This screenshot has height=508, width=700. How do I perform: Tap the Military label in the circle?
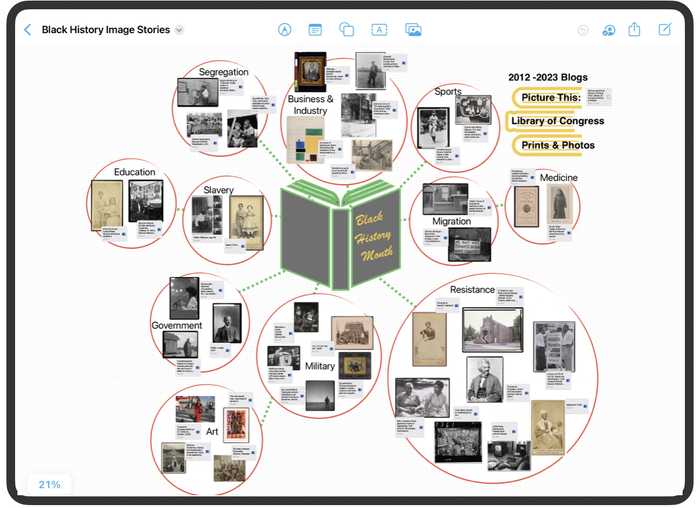coord(320,366)
